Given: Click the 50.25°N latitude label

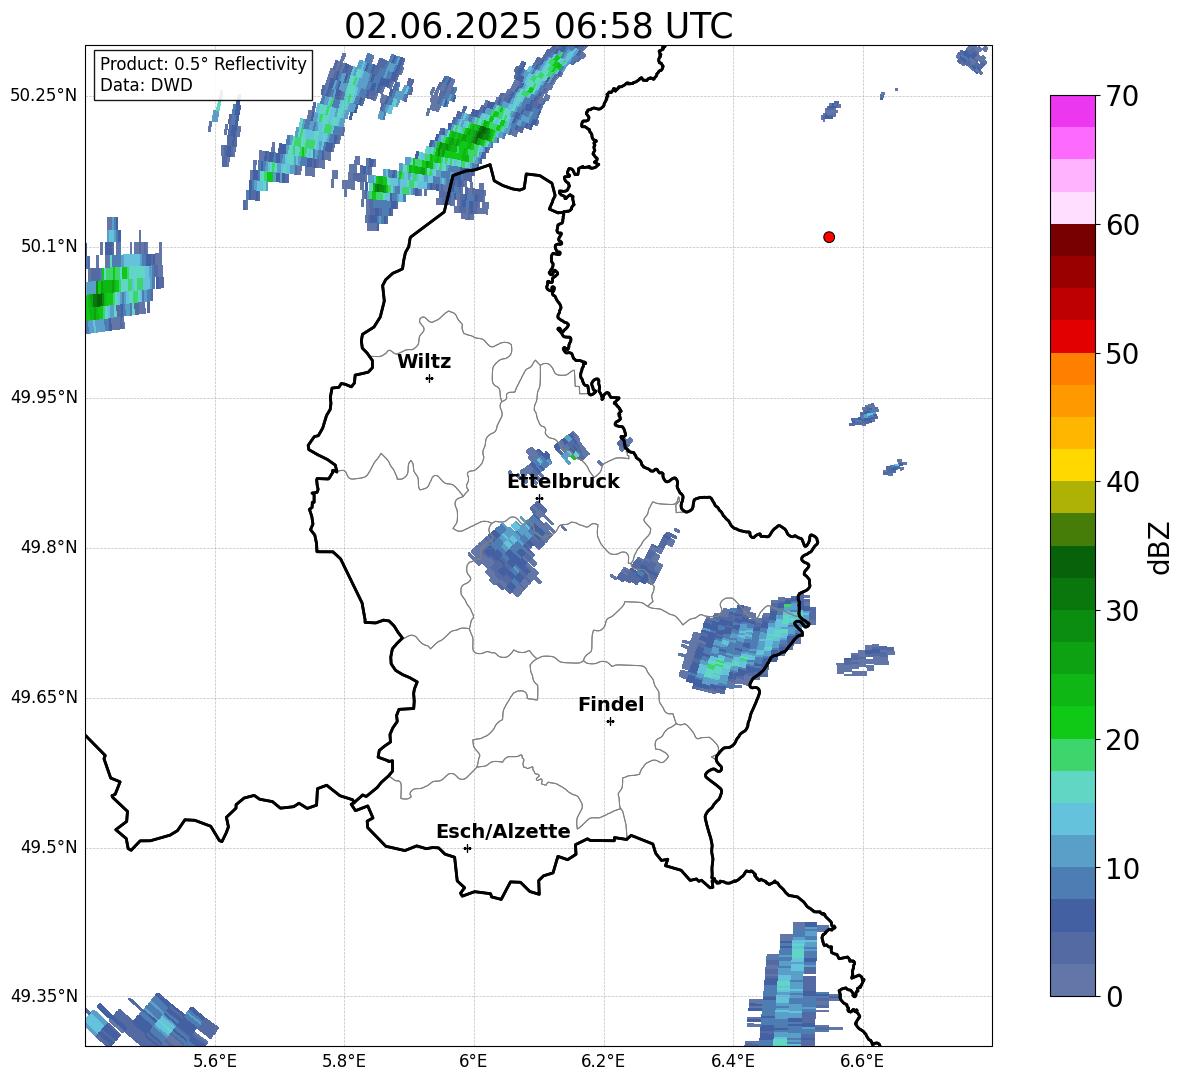Looking at the screenshot, I should (44, 96).
